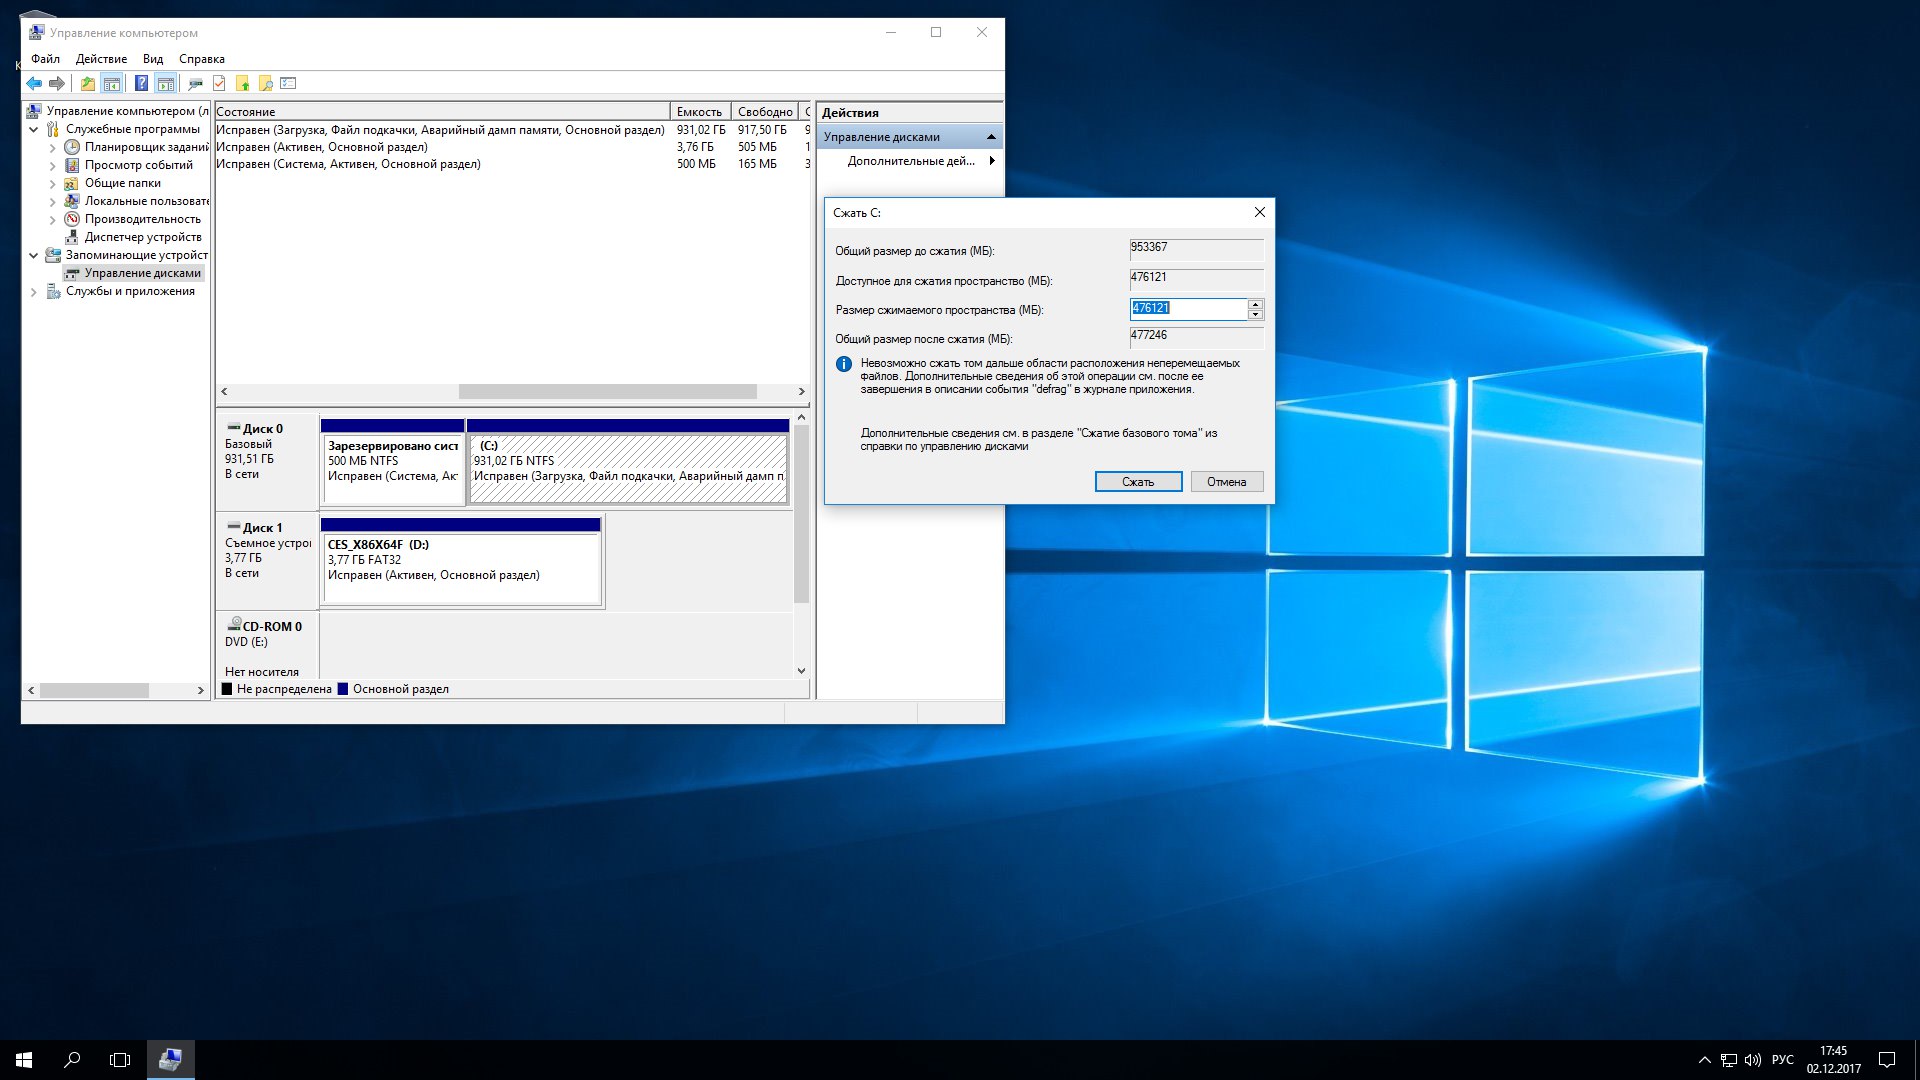Increase shrink size with spinner up arrow
Viewport: 1920px width, 1080px height.
click(1255, 304)
